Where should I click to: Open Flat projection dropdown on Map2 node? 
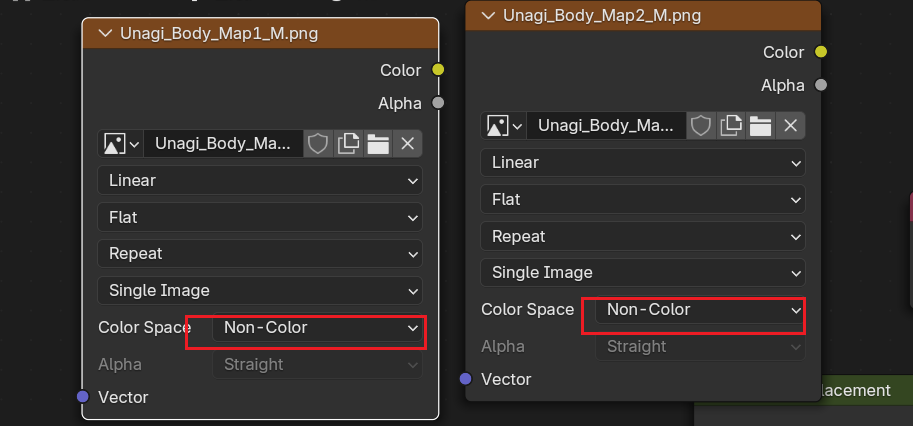click(643, 199)
